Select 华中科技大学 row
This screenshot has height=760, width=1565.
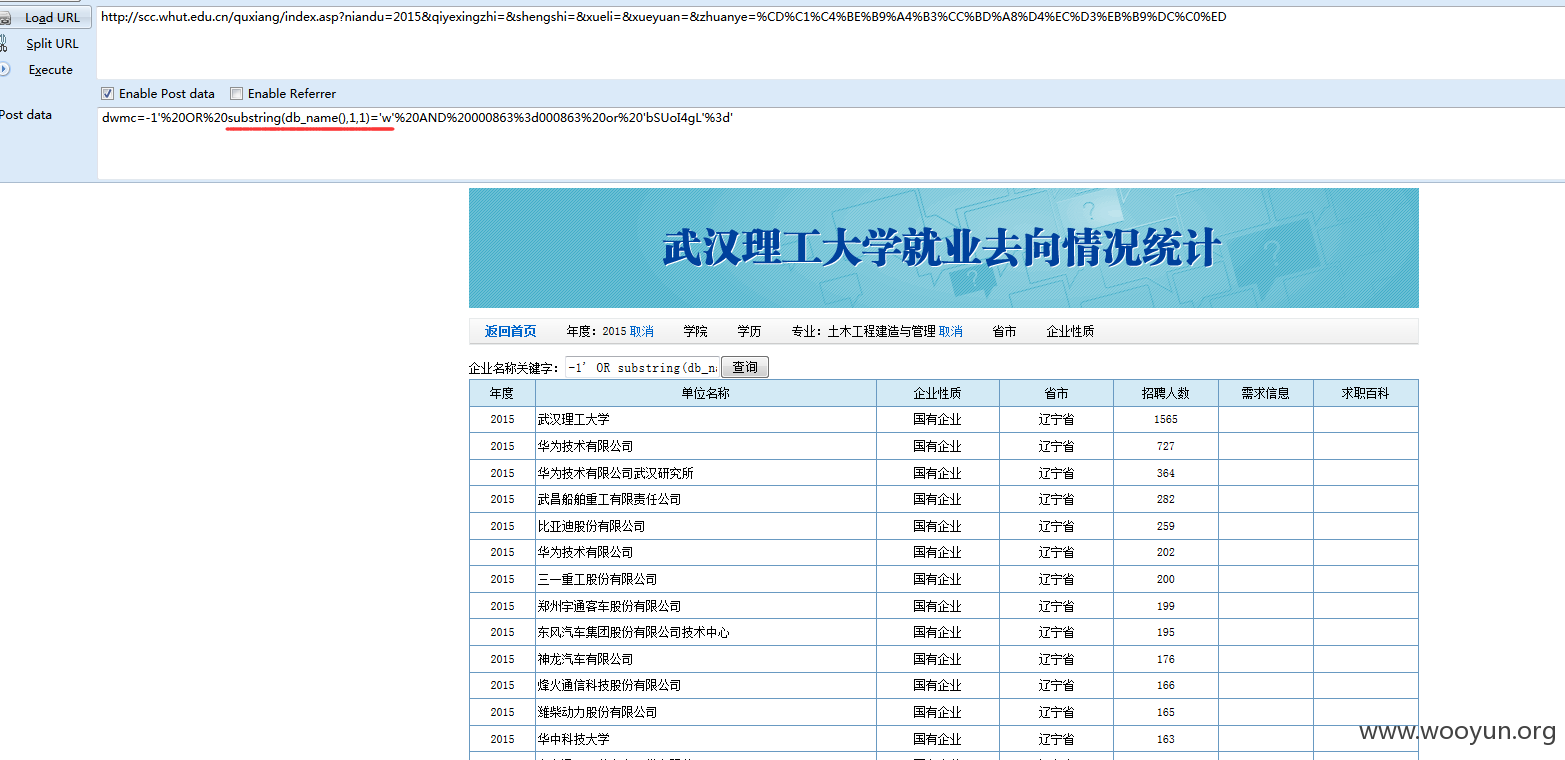(x=943, y=739)
